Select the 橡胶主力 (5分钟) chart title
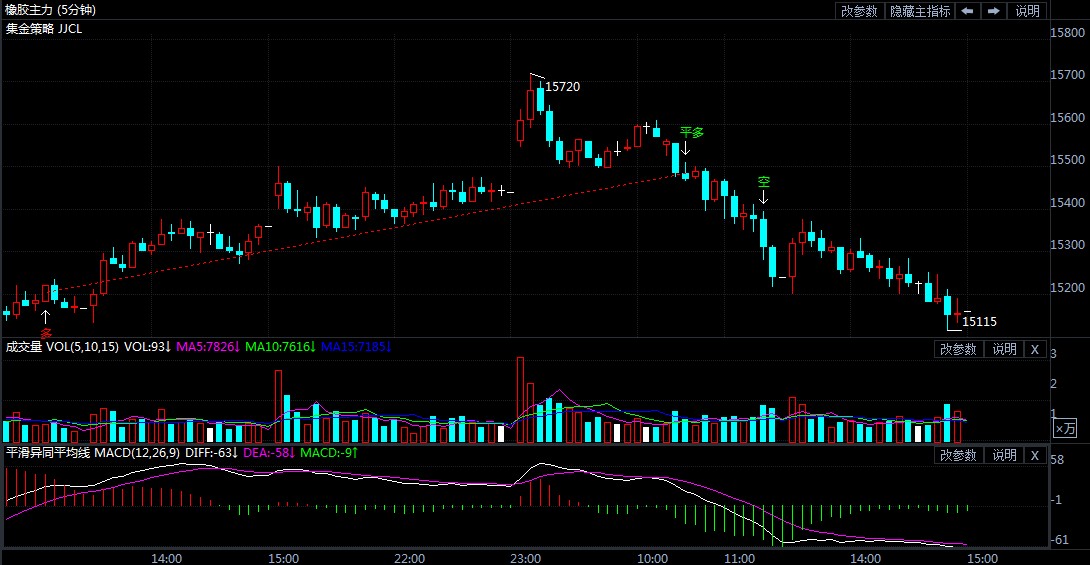This screenshot has width=1090, height=565. 50,10
